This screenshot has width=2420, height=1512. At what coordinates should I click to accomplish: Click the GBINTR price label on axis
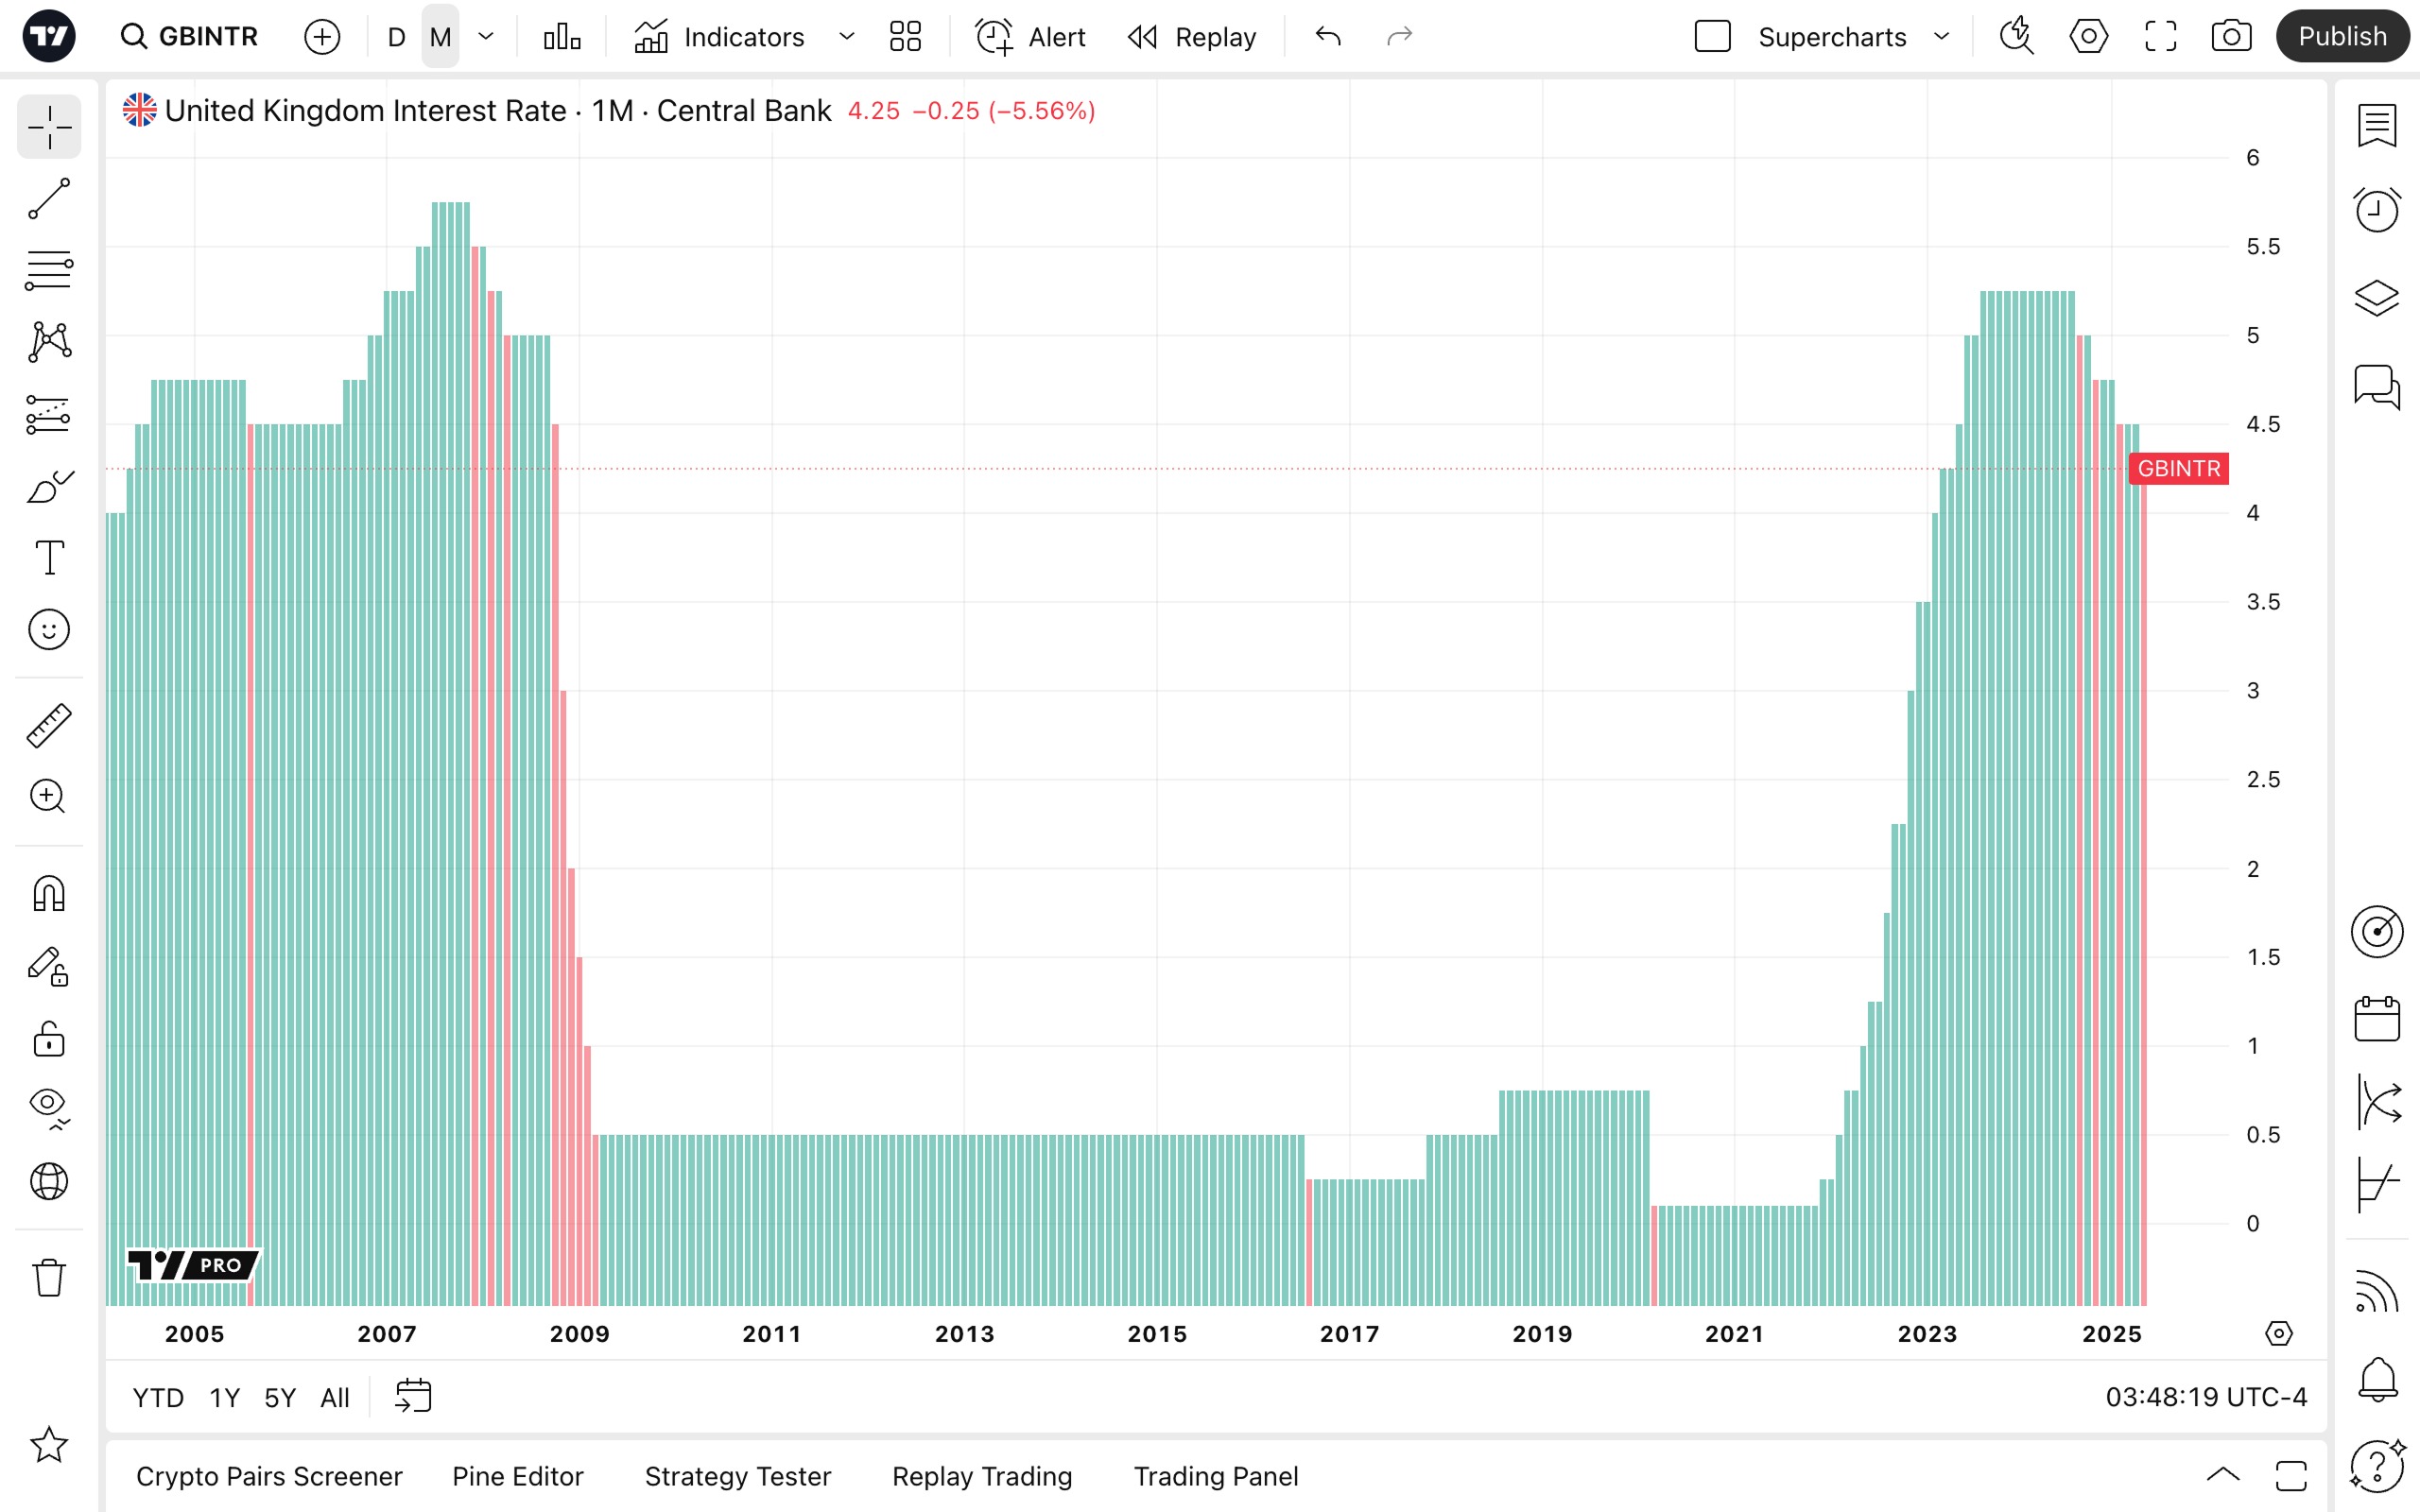2178,468
